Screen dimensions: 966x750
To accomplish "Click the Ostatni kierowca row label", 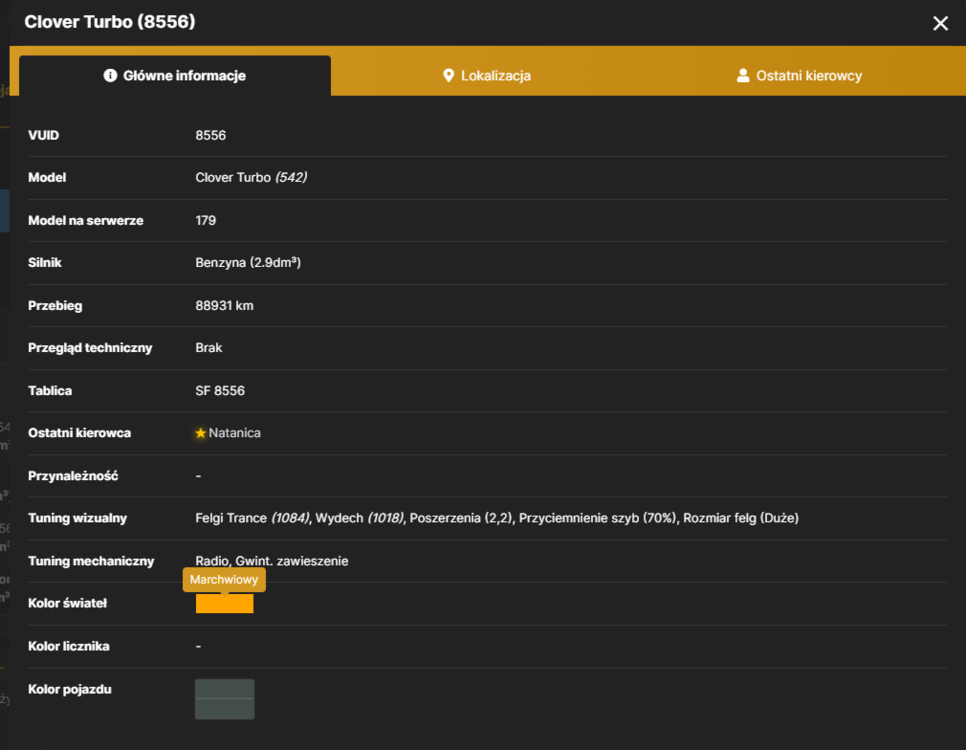I will coord(79,433).
